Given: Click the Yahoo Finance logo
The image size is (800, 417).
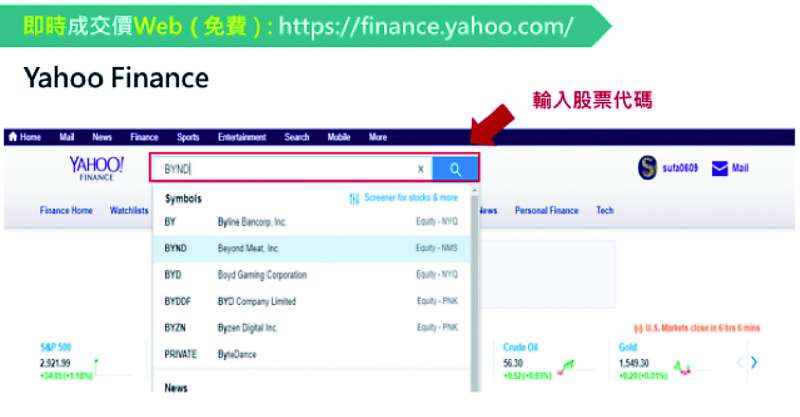Looking at the screenshot, I should [x=96, y=168].
